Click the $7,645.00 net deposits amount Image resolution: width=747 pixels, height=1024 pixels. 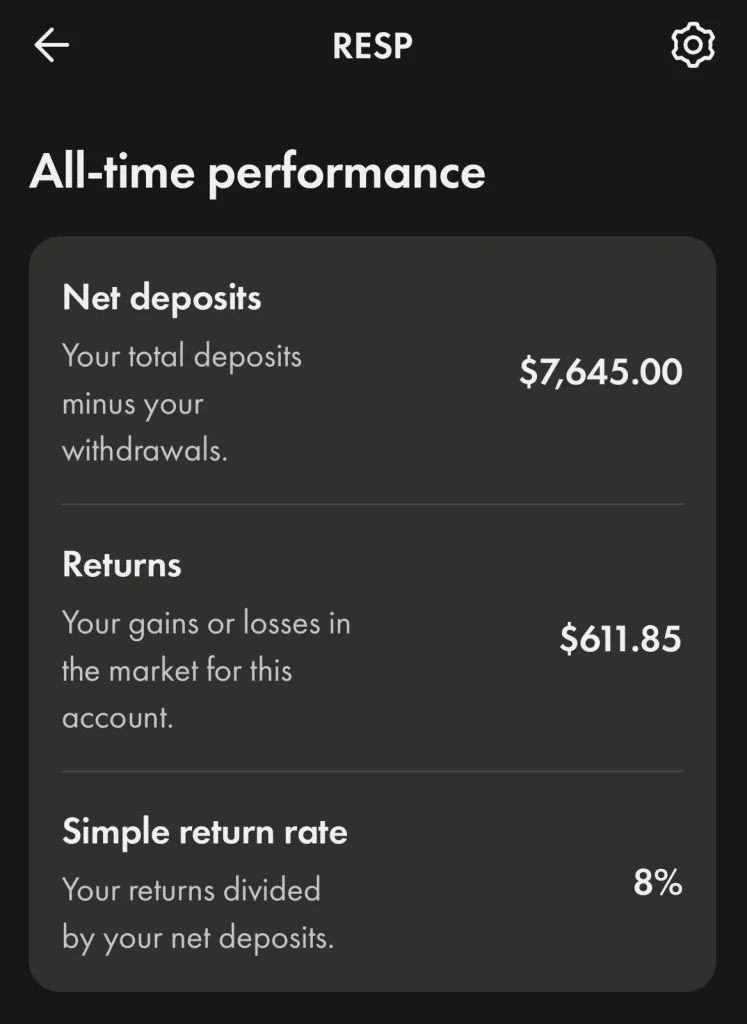[x=600, y=372]
